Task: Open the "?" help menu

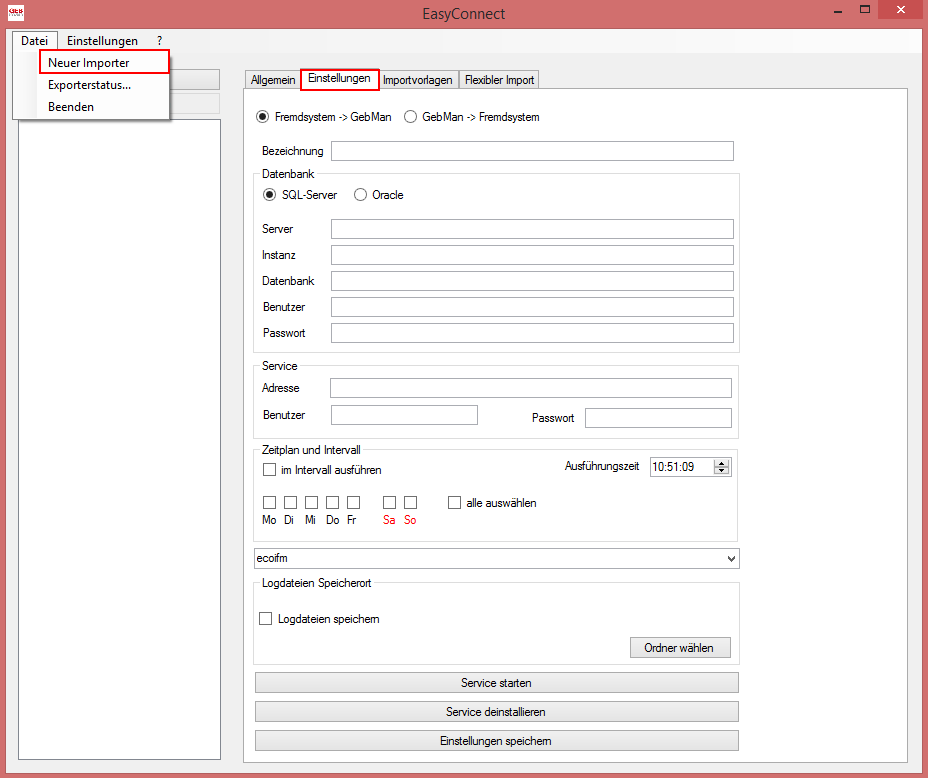Action: [x=158, y=40]
